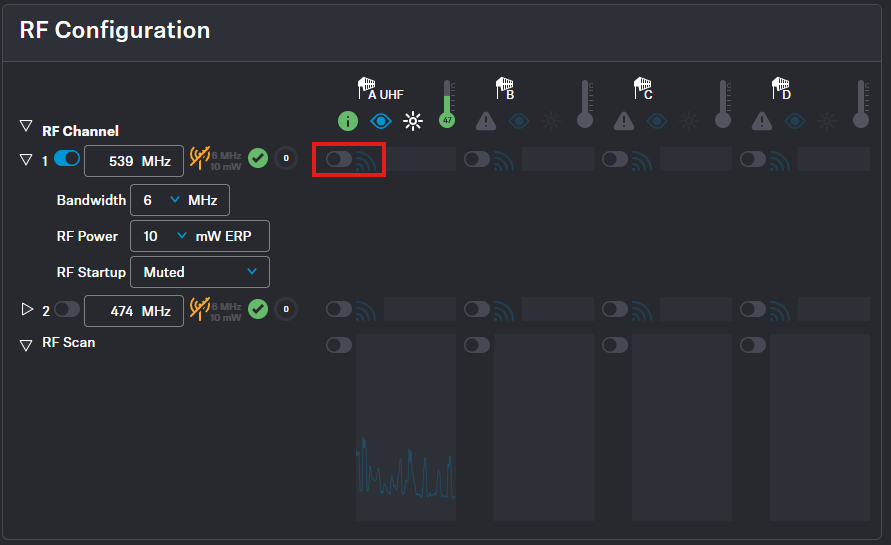The image size is (891, 545).
Task: Click antenna A UHF antenna icon
Action: click(x=366, y=88)
